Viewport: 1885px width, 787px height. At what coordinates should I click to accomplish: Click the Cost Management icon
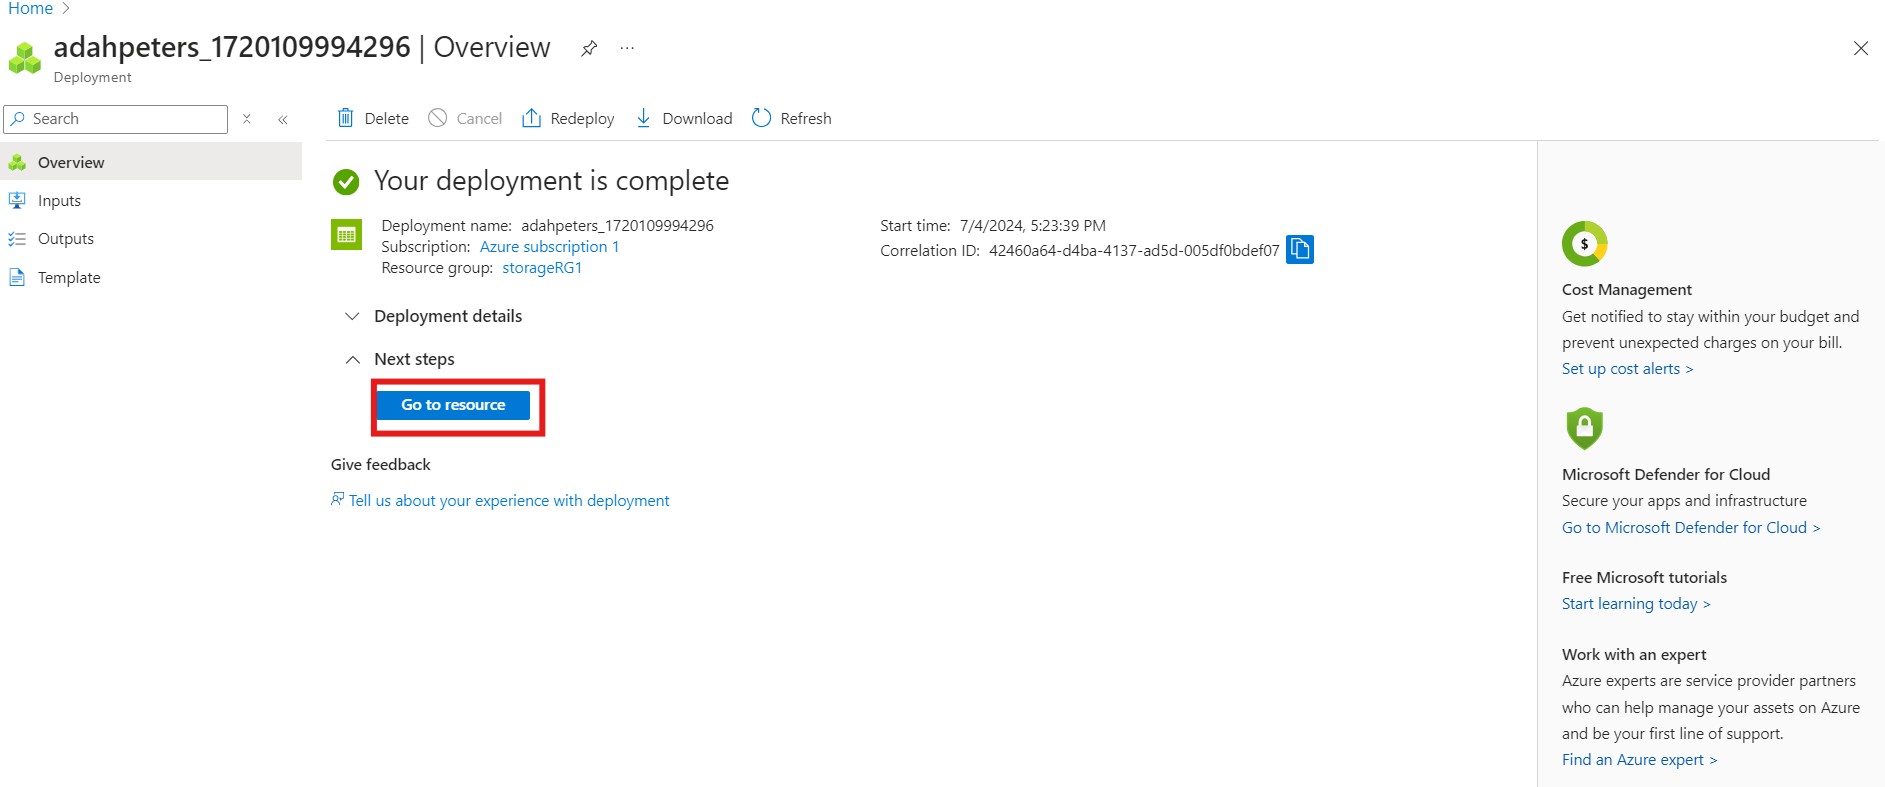pyautogui.click(x=1584, y=244)
